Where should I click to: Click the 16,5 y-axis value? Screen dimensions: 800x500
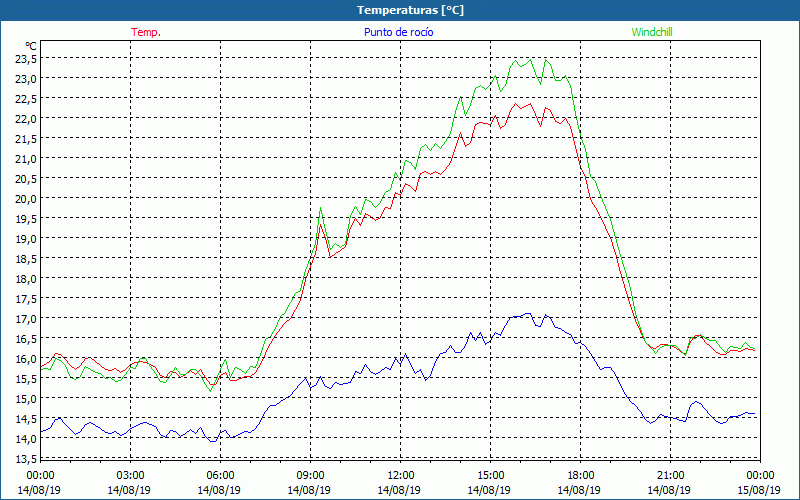point(26,338)
